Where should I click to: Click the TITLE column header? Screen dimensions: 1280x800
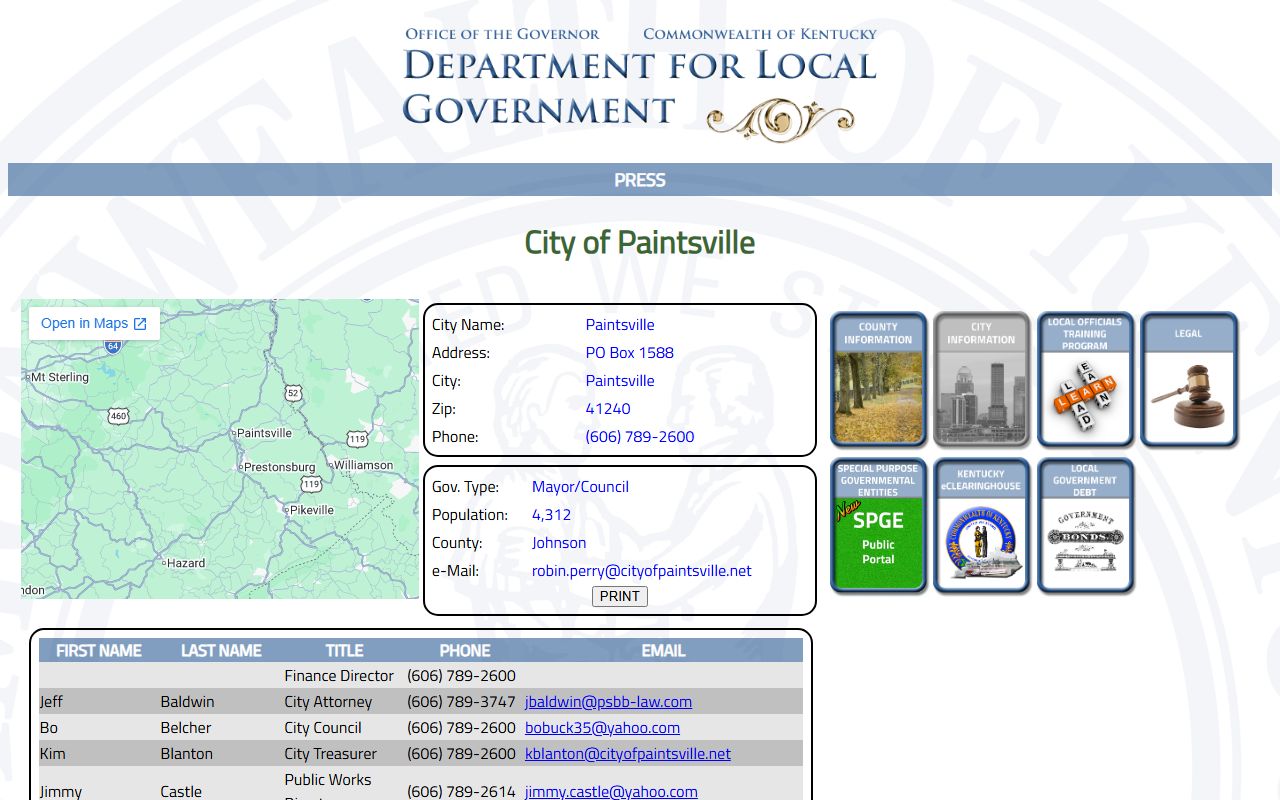[x=344, y=650]
